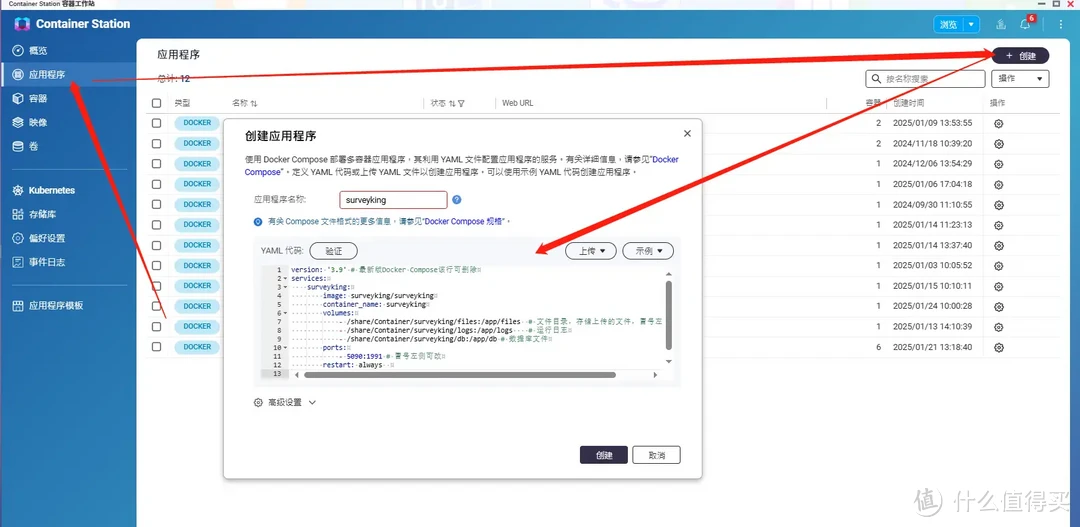This screenshot has height=527, width=1080.
Task: Open settings gear for 2025/01/14 13:37:40 row
Action: (999, 245)
